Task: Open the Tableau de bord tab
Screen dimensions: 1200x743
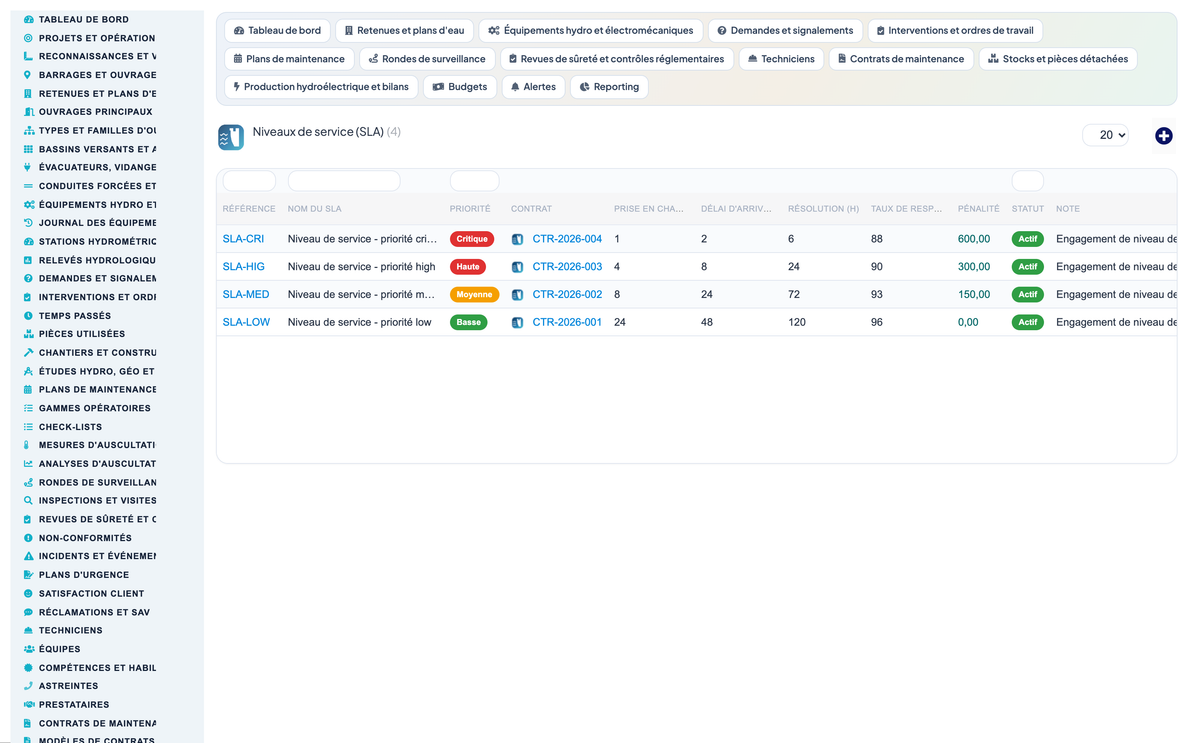Action: (x=277, y=31)
